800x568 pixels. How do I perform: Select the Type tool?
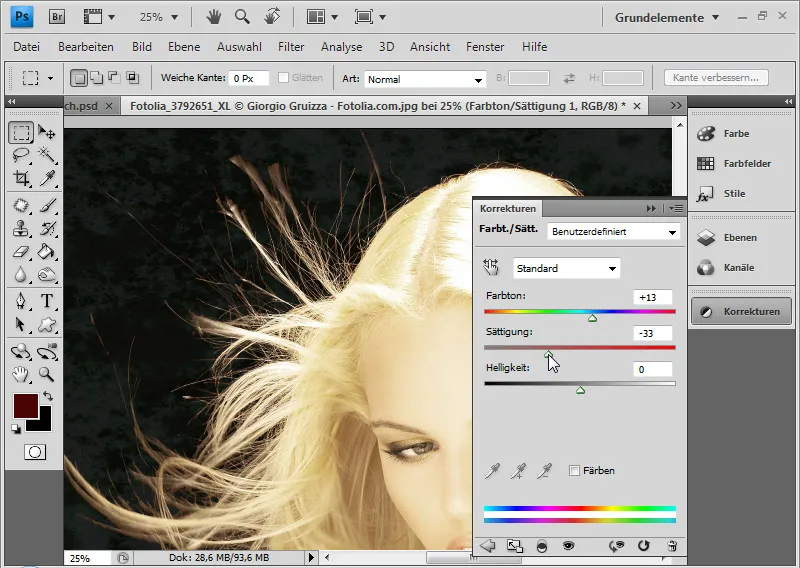(x=47, y=301)
